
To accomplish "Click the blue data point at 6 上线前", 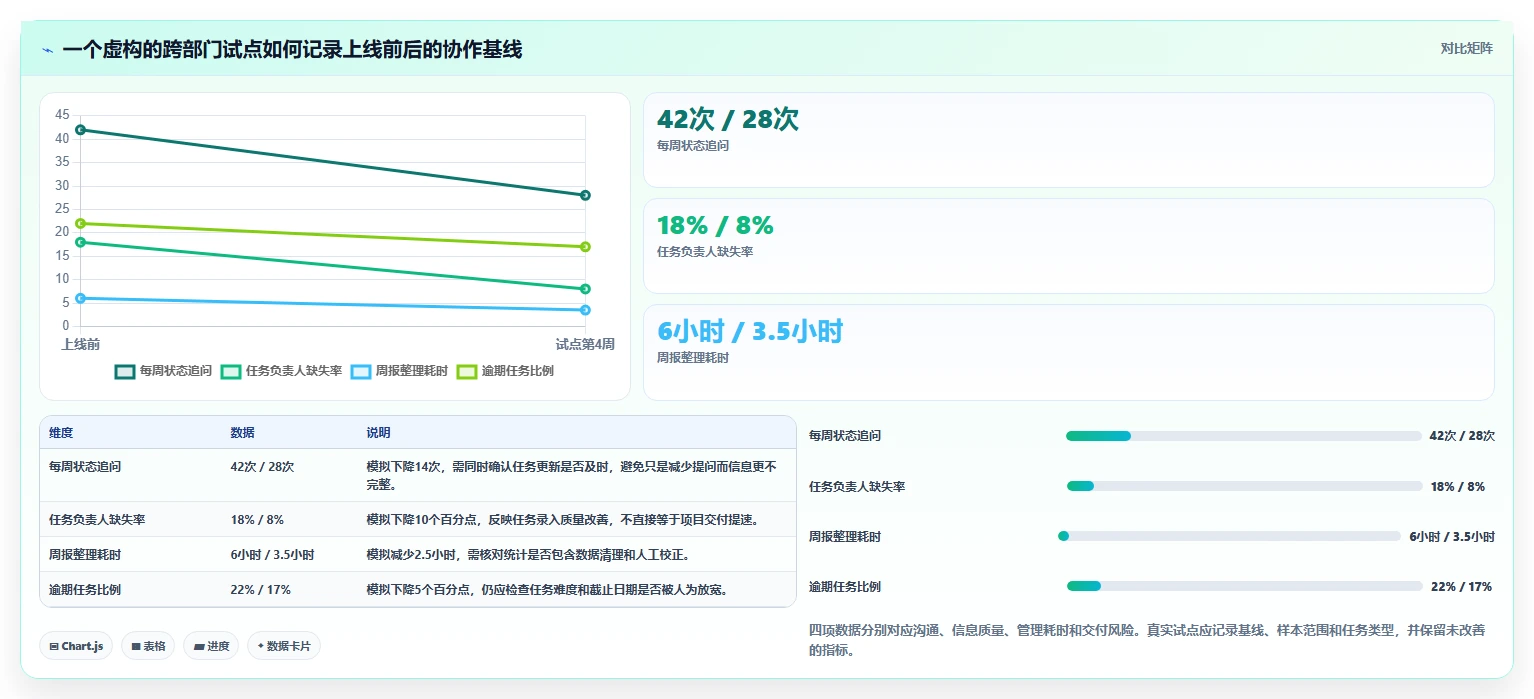I will pos(80,298).
